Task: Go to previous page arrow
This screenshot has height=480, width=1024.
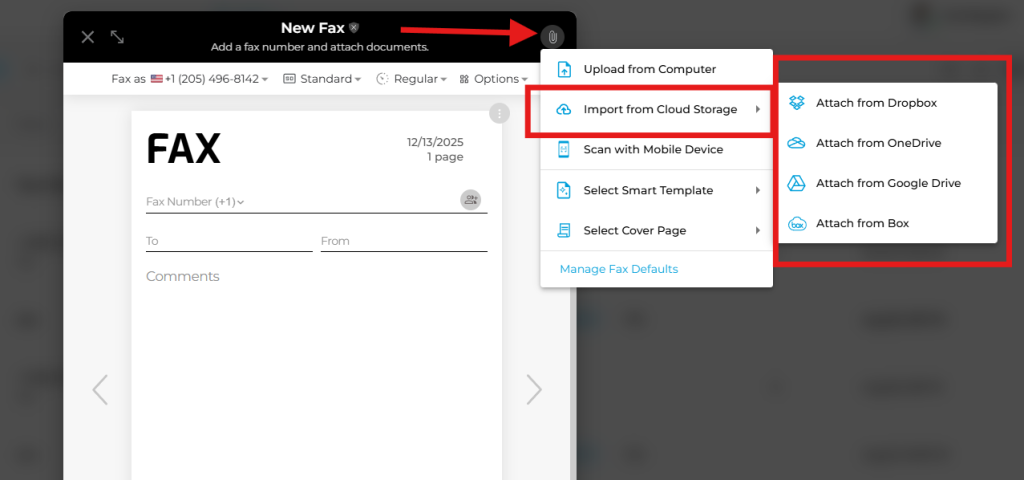Action: (100, 390)
